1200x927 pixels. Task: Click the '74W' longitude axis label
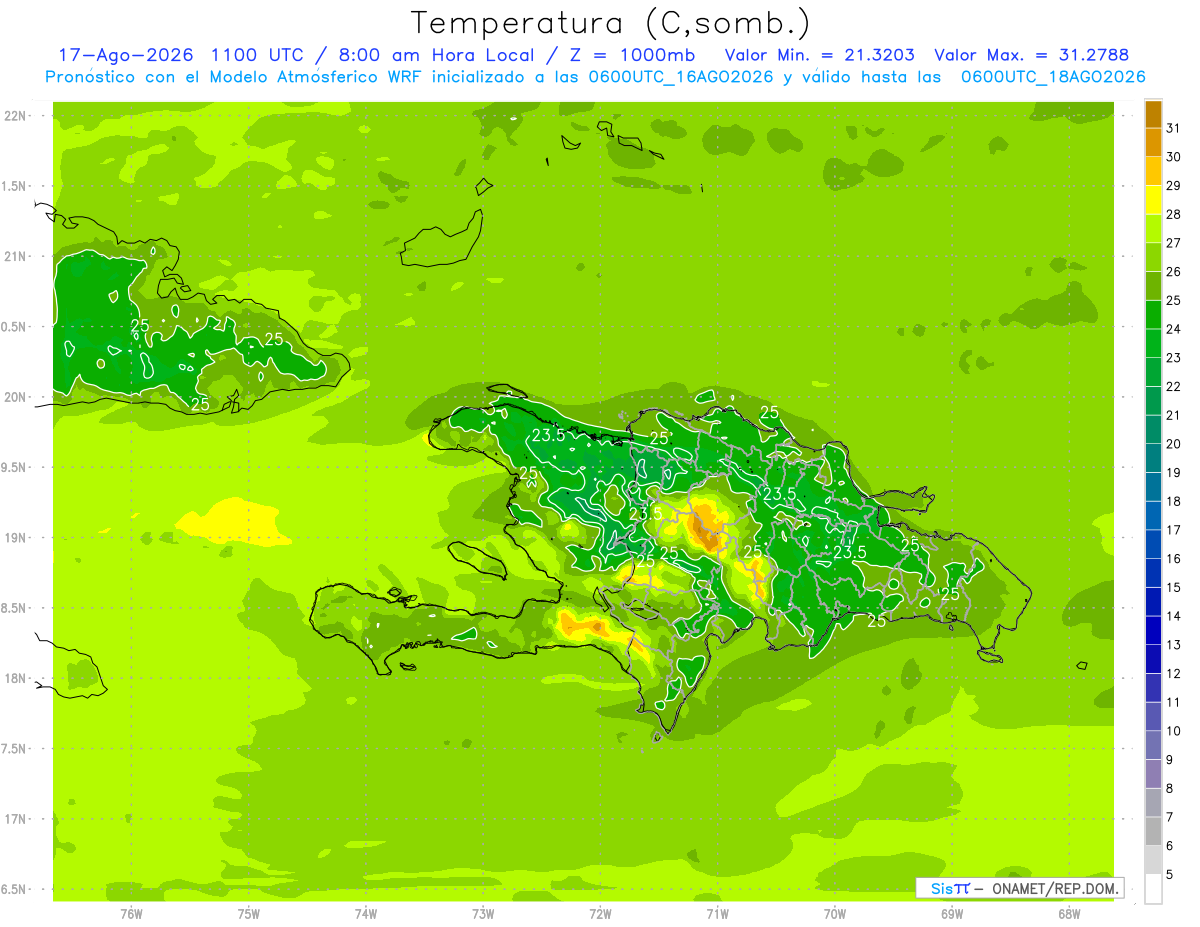[366, 913]
